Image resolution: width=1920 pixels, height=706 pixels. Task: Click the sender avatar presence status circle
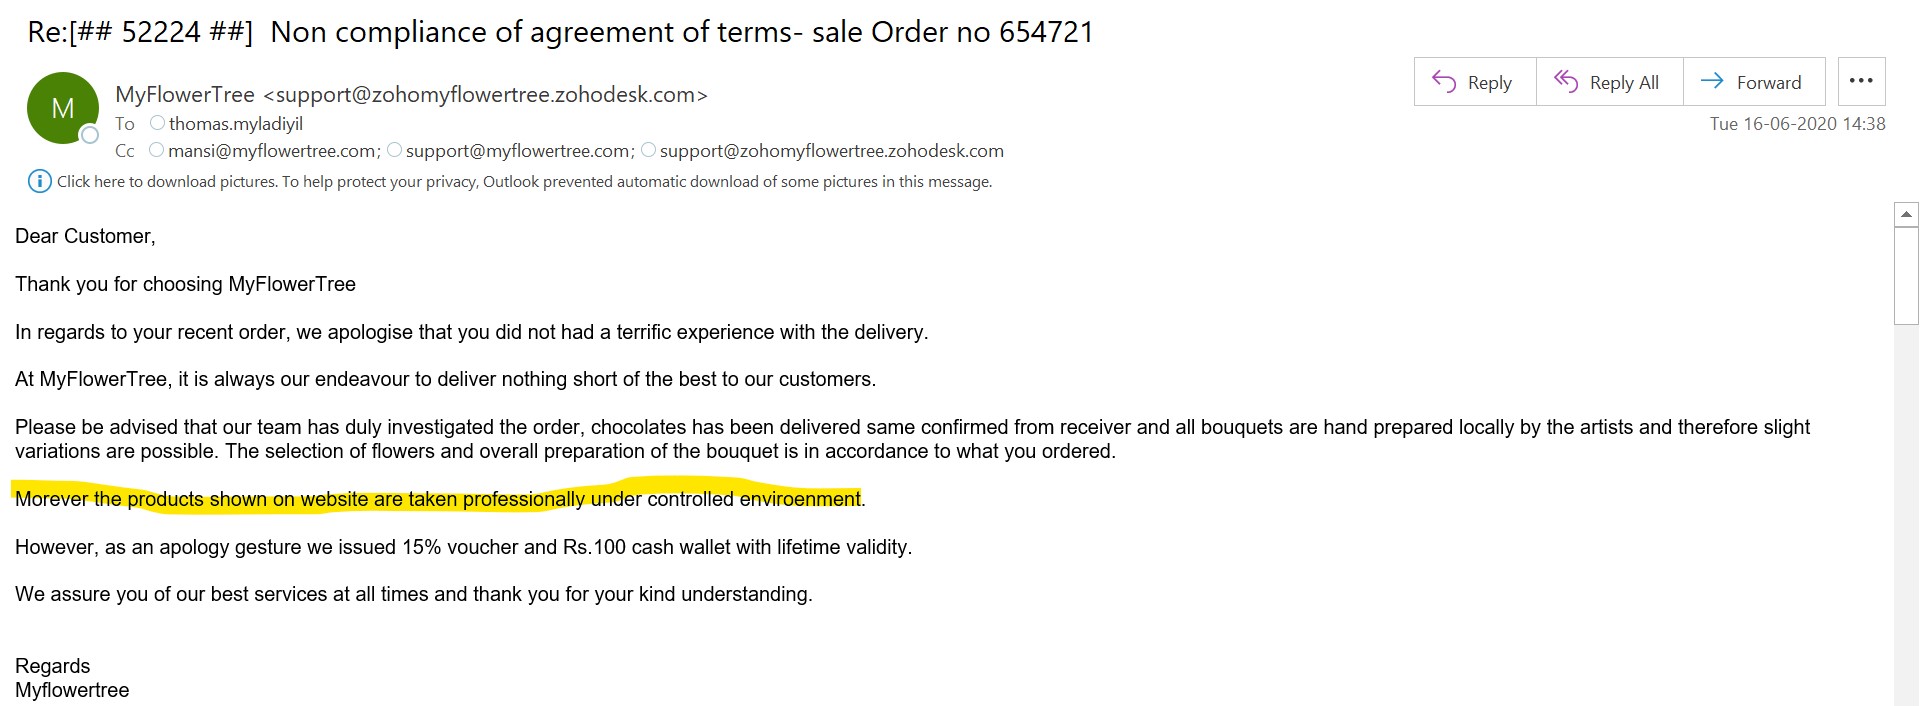[x=90, y=134]
